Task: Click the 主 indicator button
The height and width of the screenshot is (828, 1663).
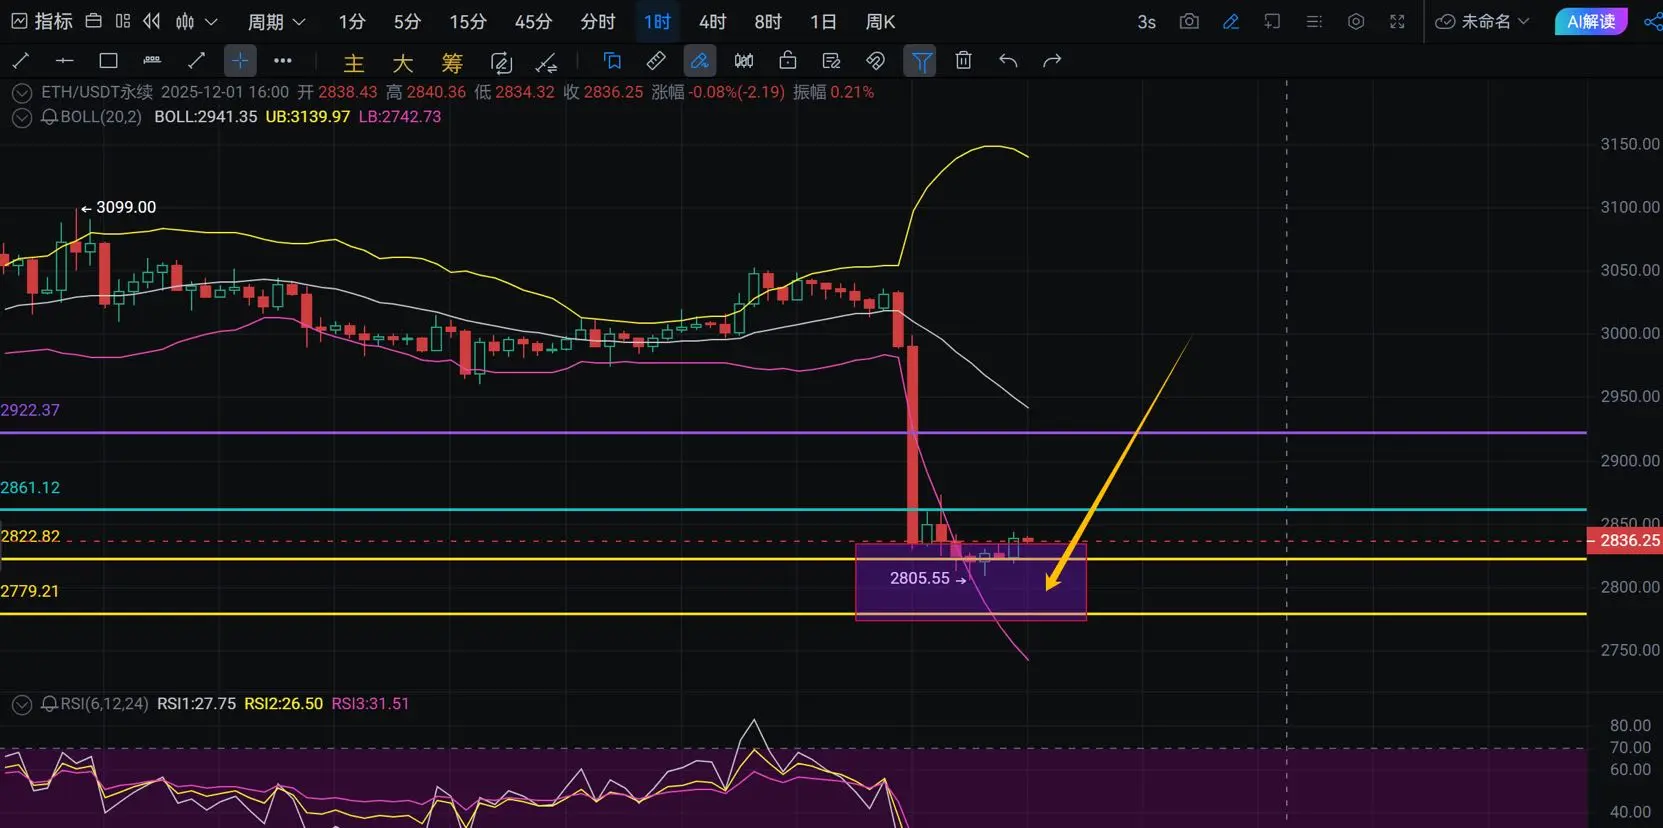Action: (x=354, y=63)
